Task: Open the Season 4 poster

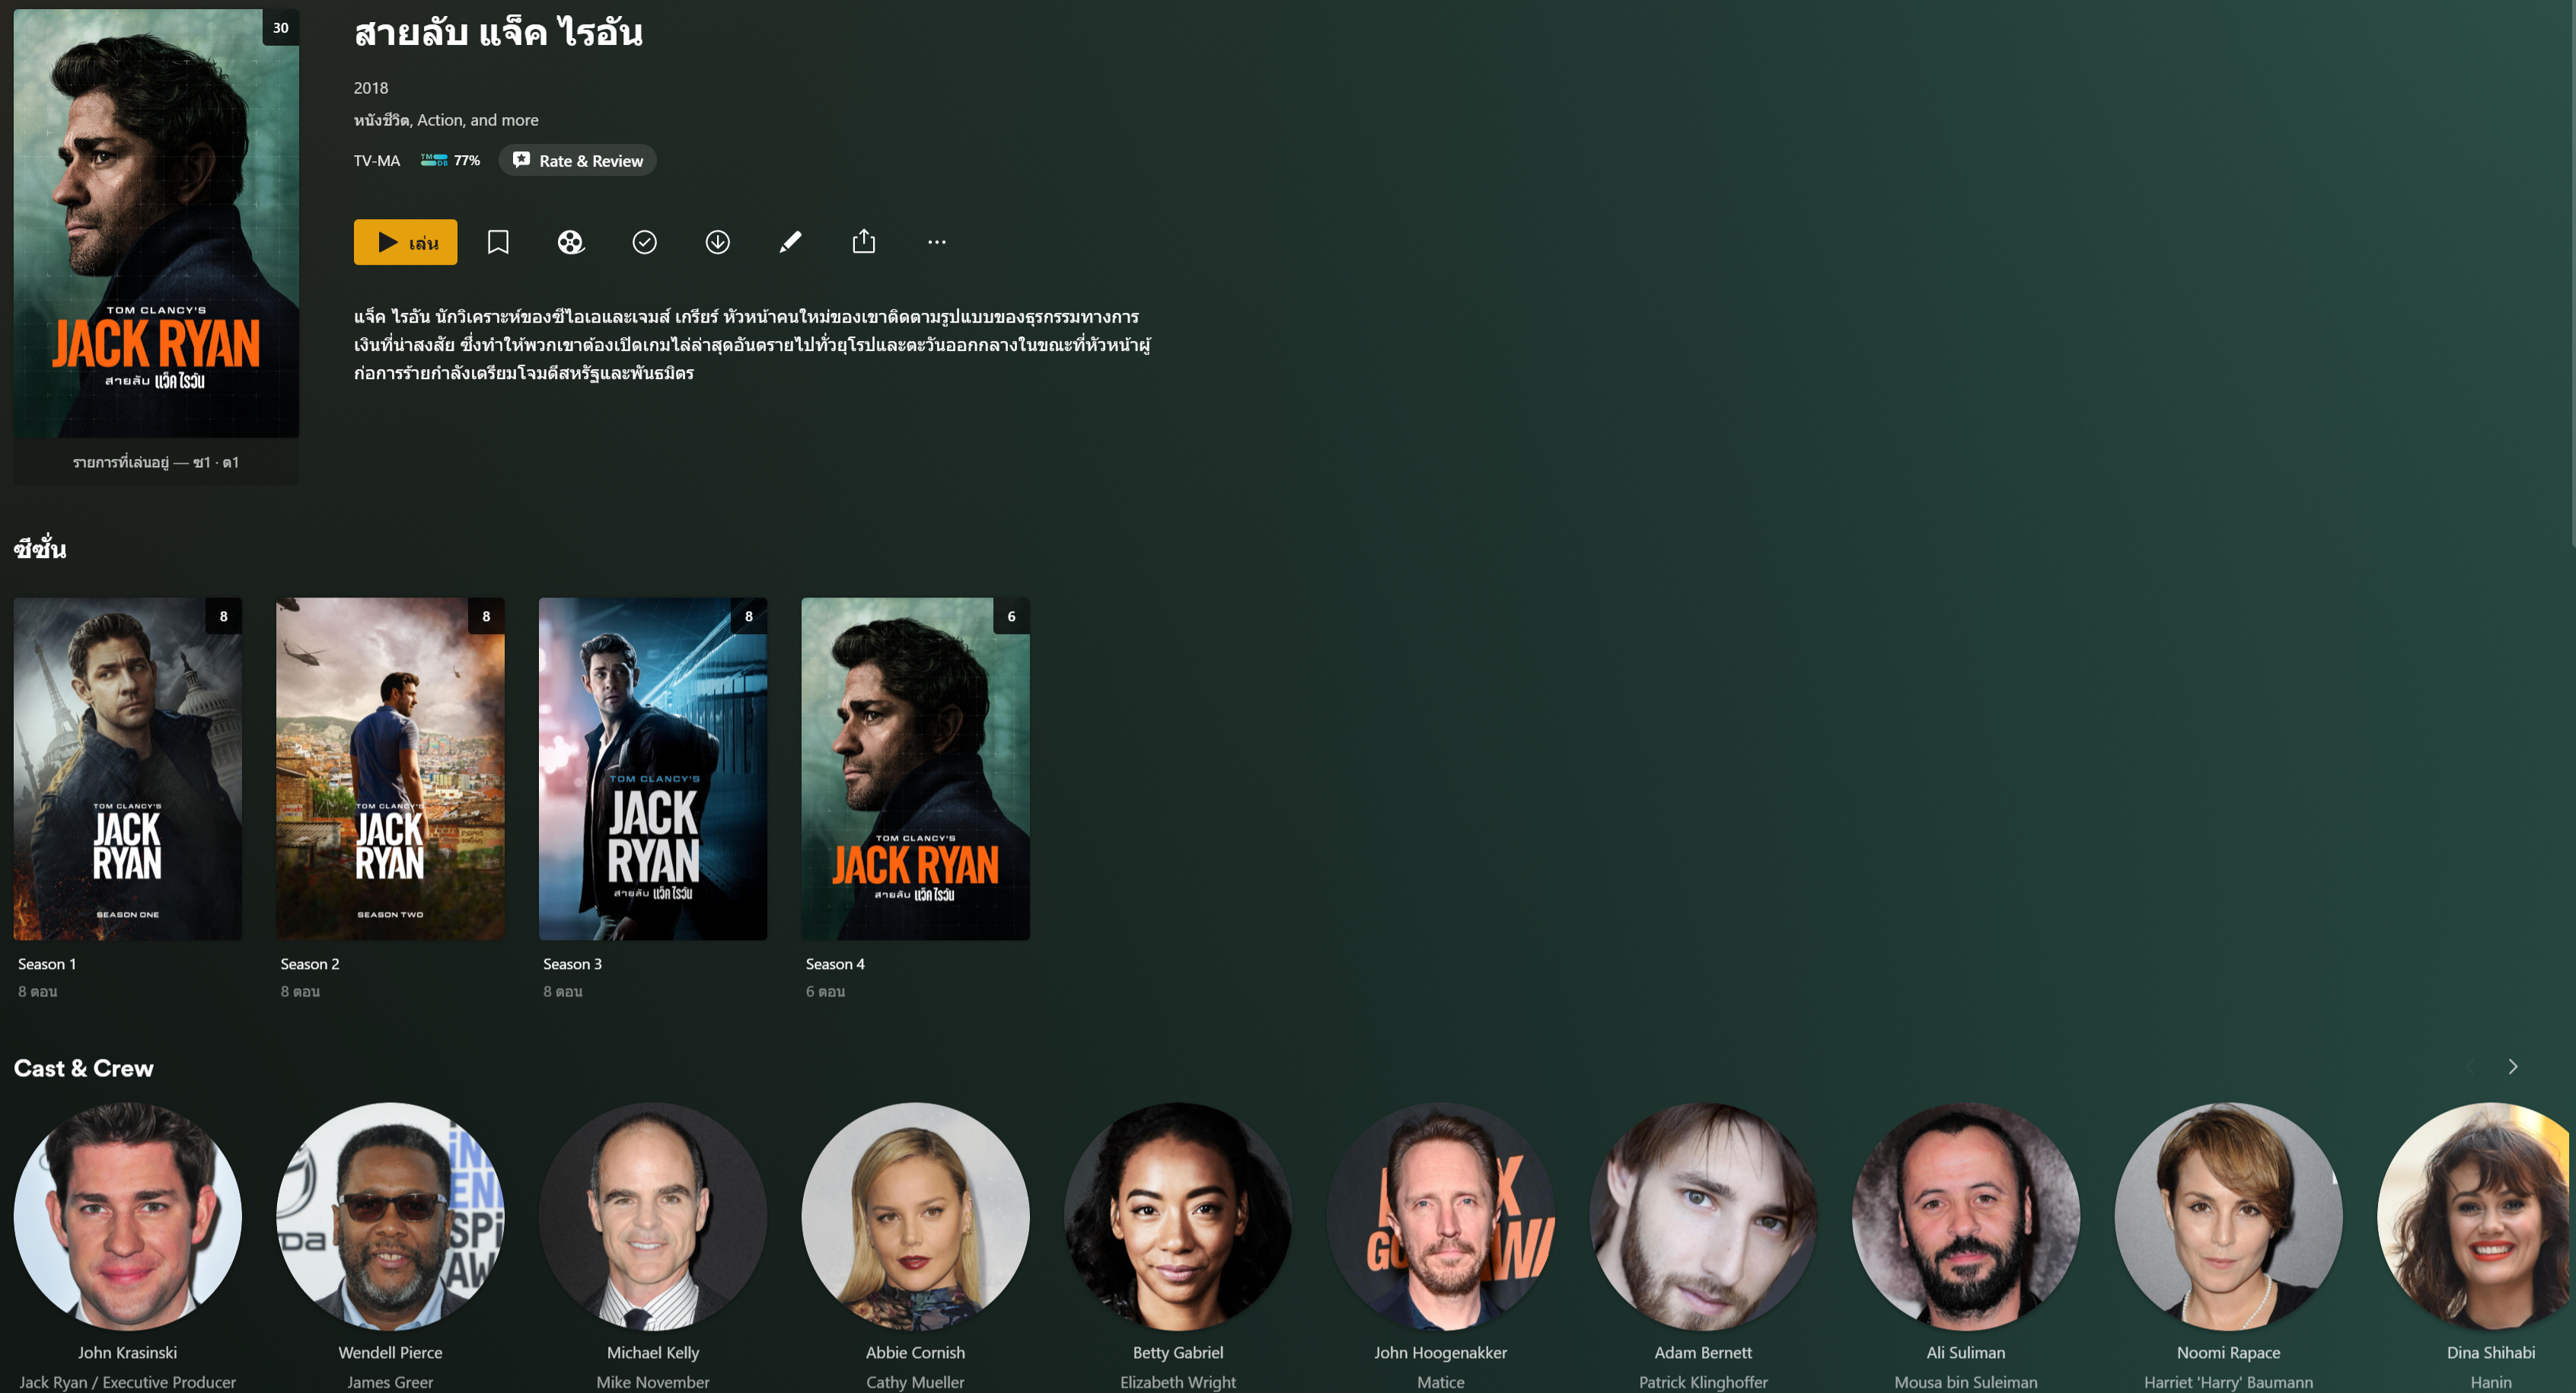Action: 915,768
